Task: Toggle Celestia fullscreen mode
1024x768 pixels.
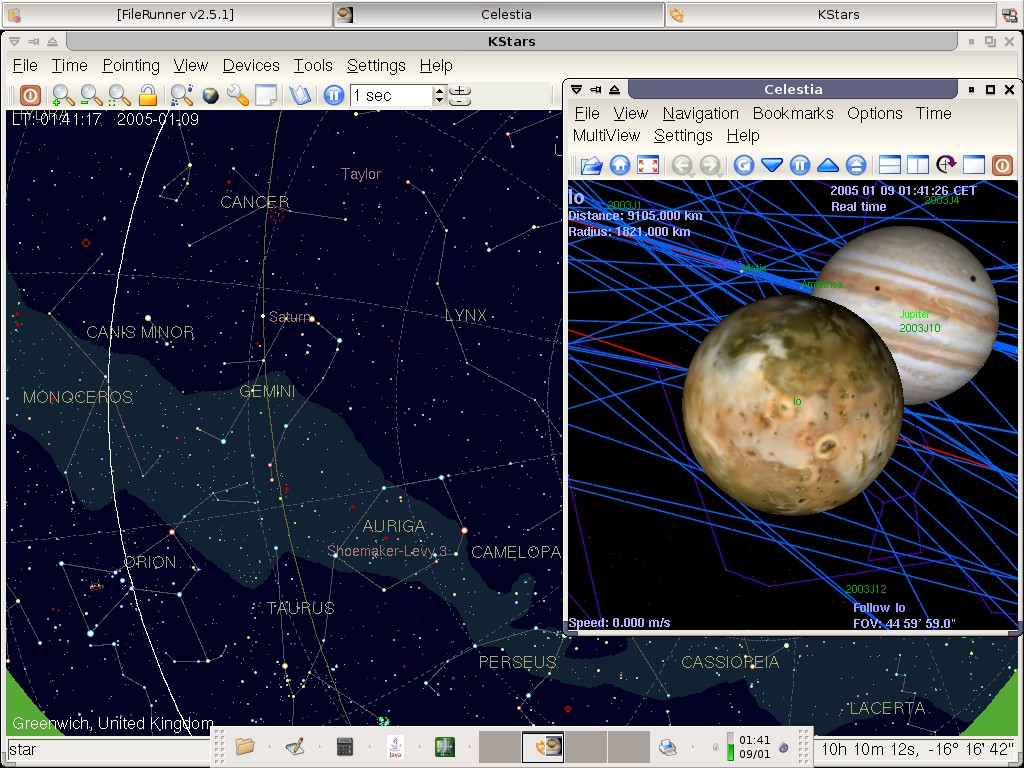Action: point(648,165)
